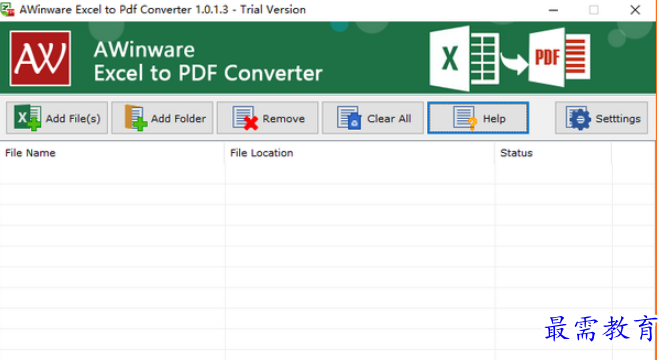The width and height of the screenshot is (666, 360).
Task: Minimize the converter window
Action: (x=553, y=10)
